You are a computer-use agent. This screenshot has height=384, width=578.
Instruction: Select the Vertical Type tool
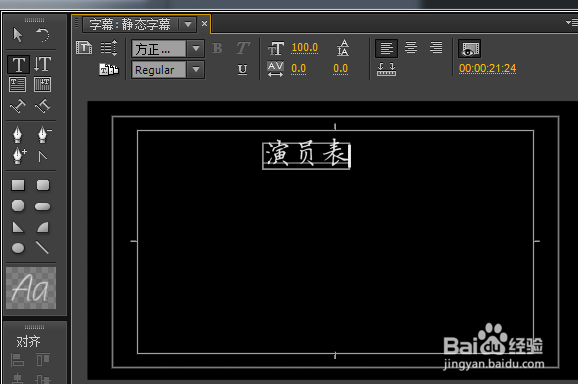pos(42,64)
